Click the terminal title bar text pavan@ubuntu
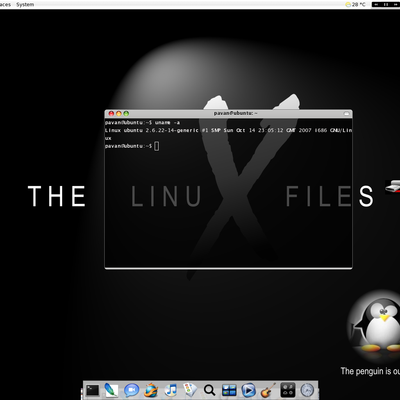The width and height of the screenshot is (400, 400). [235, 113]
